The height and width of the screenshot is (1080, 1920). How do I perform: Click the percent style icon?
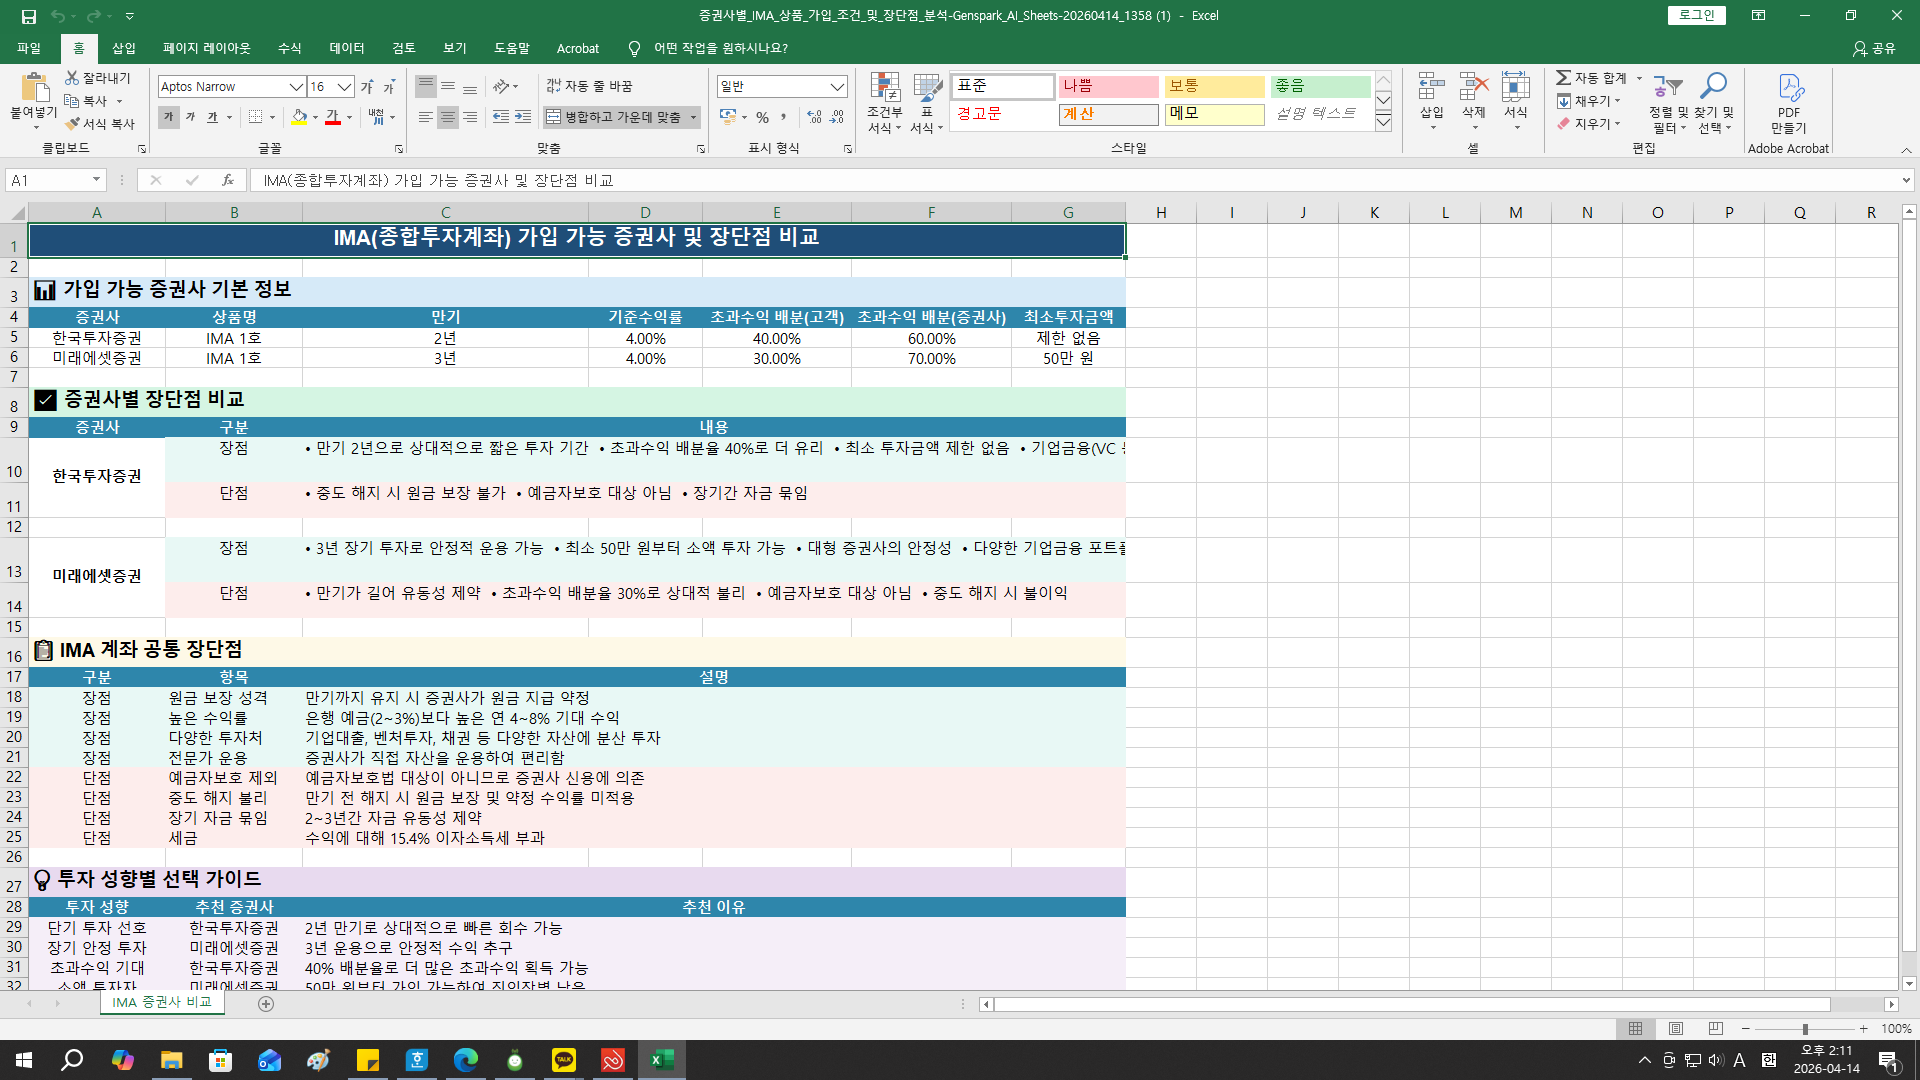click(x=762, y=117)
